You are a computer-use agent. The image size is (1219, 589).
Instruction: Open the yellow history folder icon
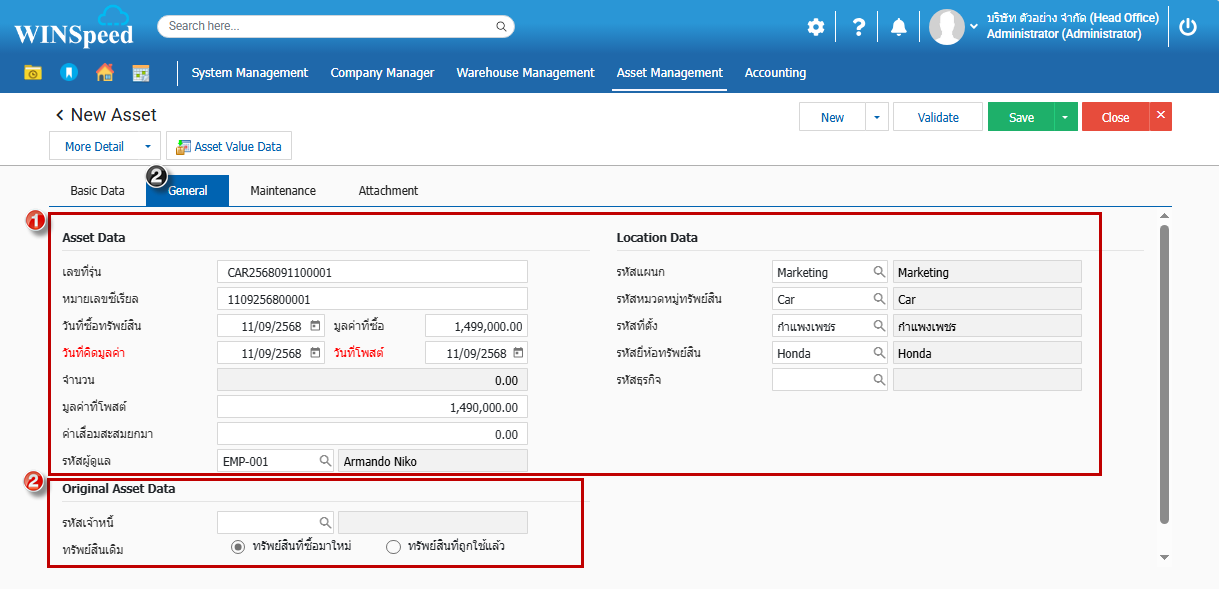tap(33, 72)
